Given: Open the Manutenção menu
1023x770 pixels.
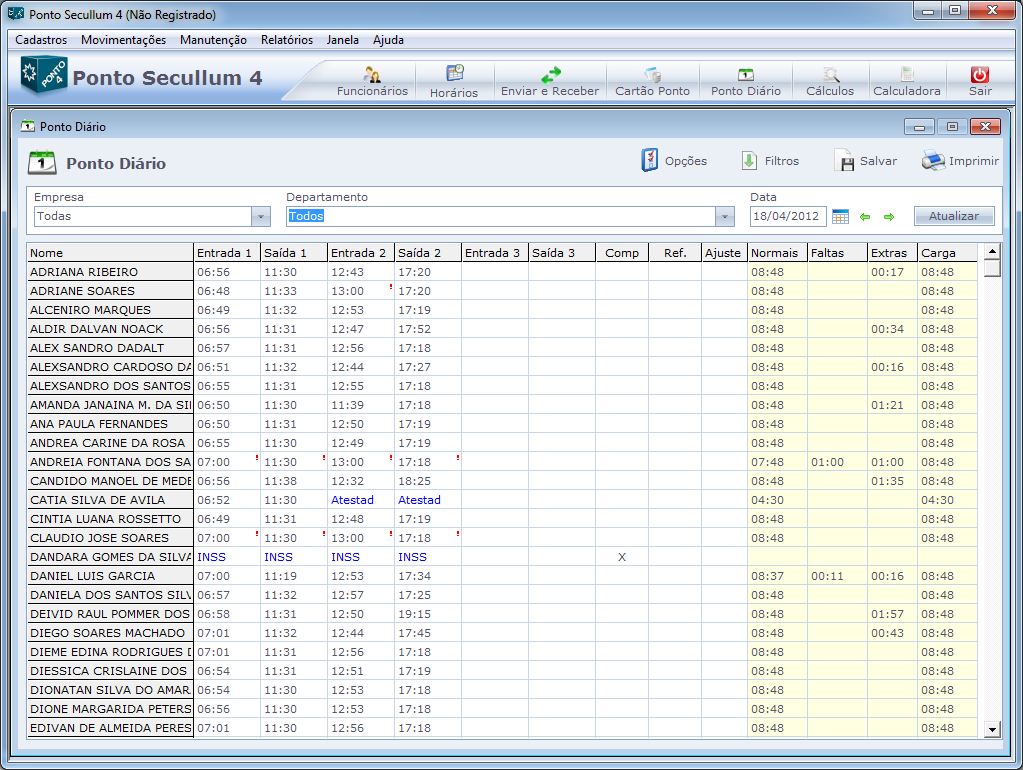Looking at the screenshot, I should tap(213, 40).
